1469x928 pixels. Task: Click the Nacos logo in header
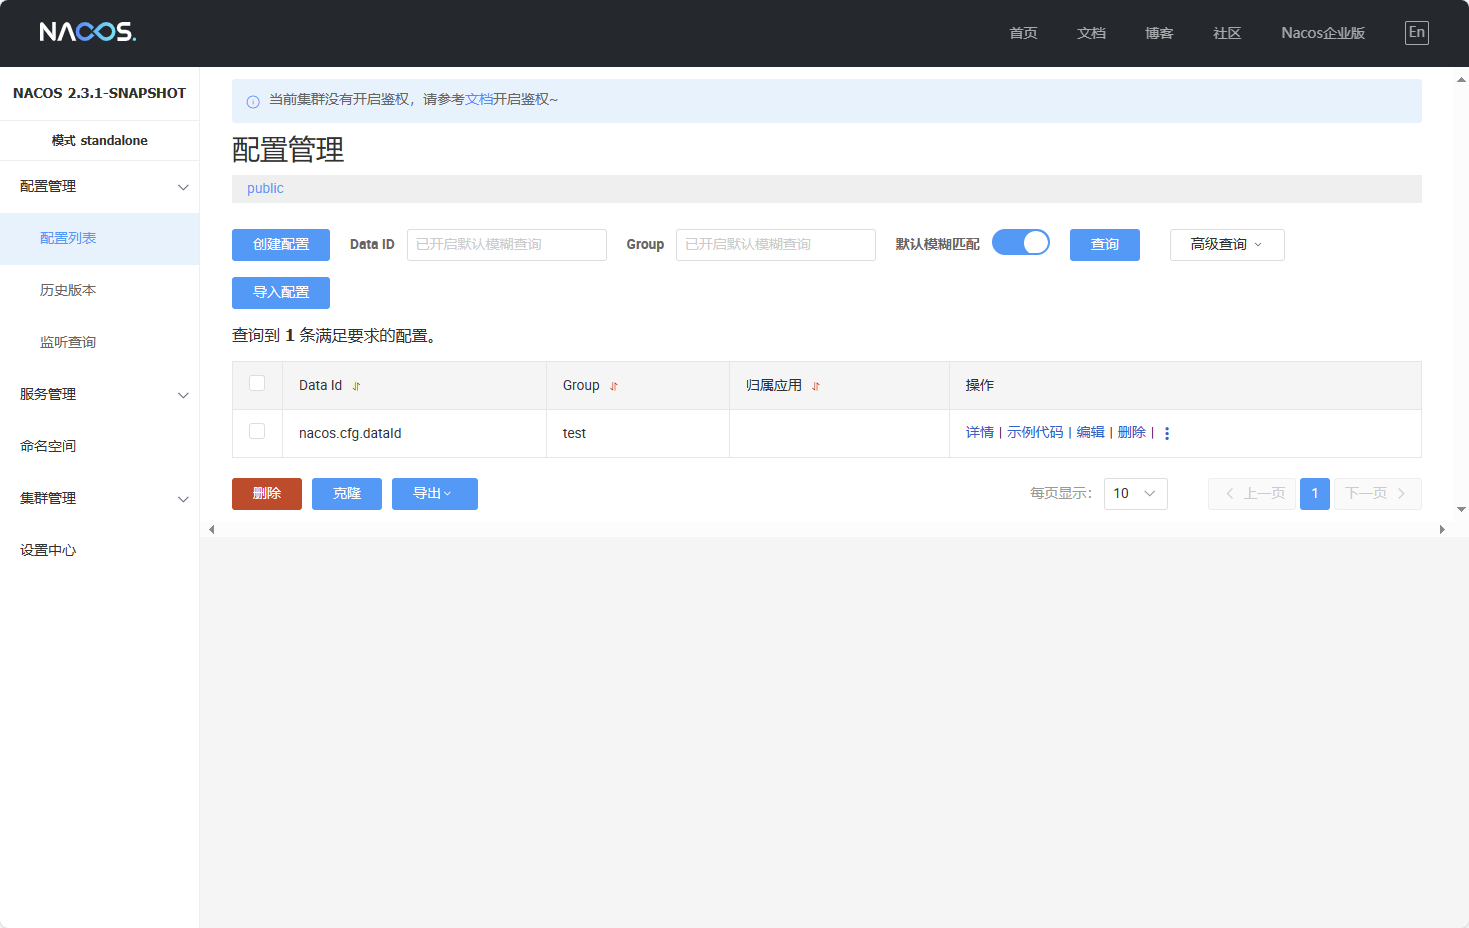click(87, 32)
